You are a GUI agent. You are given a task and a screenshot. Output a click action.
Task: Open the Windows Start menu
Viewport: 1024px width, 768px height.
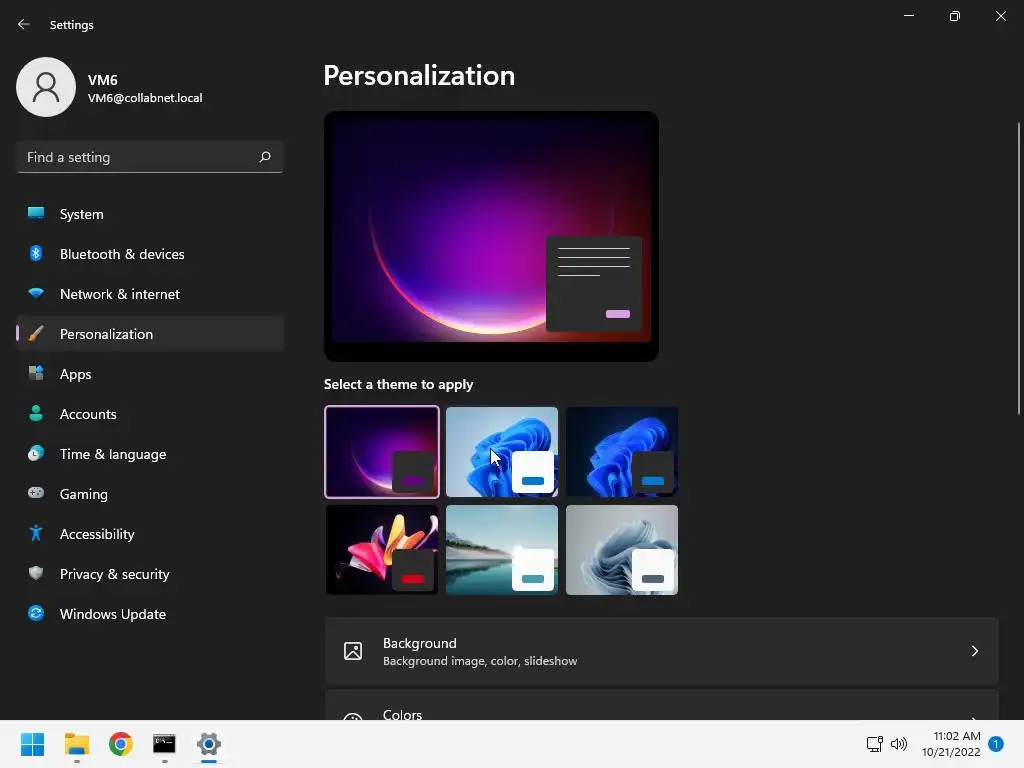[x=32, y=744]
